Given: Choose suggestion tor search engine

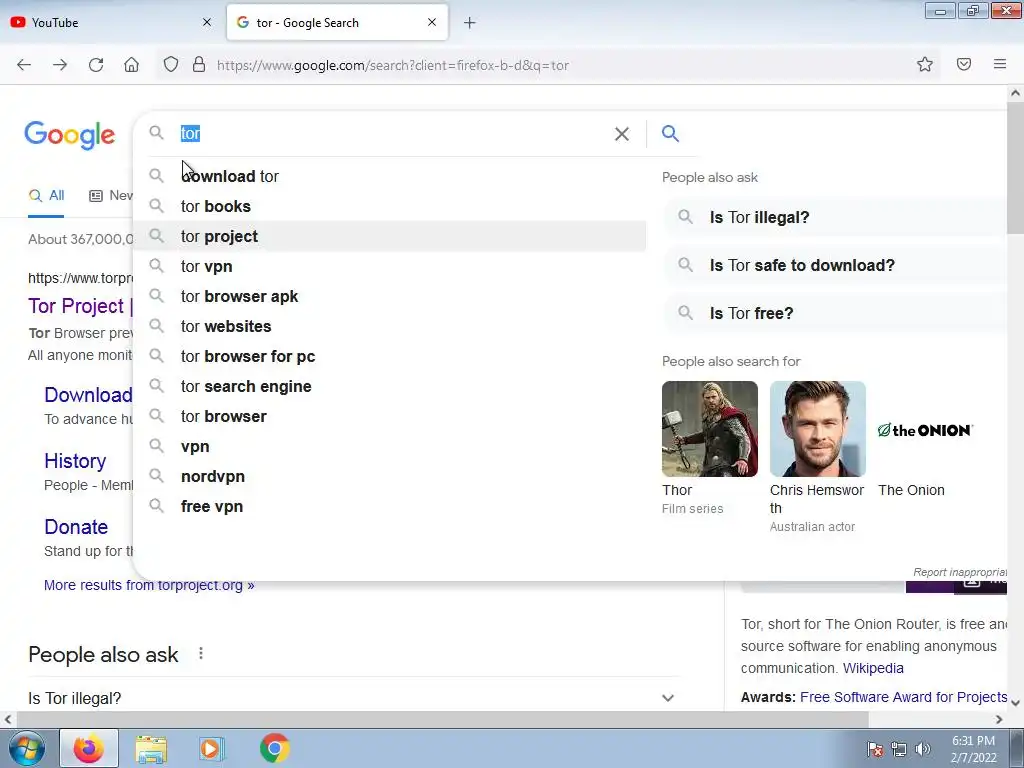Looking at the screenshot, I should click(x=389, y=387).
